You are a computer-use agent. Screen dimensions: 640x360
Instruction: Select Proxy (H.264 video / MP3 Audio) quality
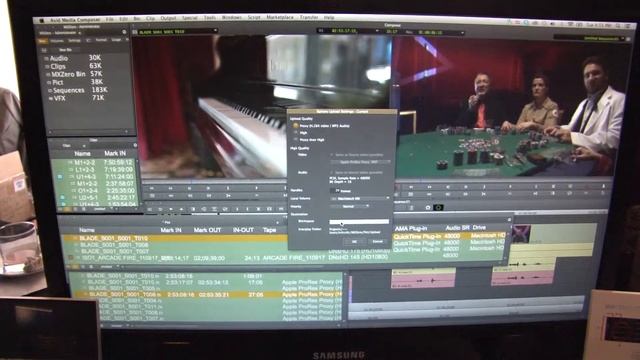296,126
